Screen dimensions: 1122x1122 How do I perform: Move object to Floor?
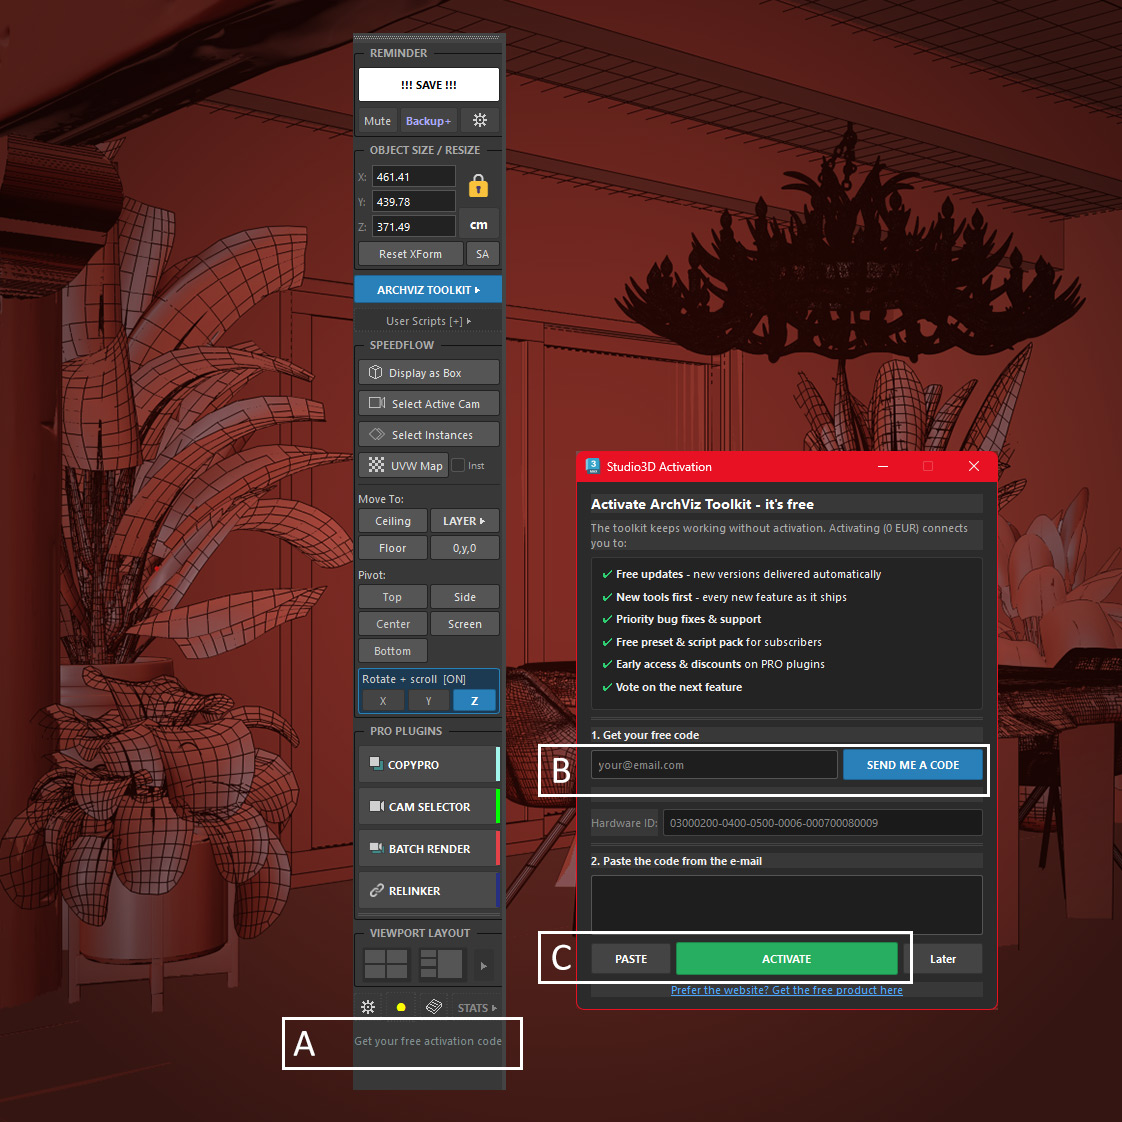coord(393,548)
